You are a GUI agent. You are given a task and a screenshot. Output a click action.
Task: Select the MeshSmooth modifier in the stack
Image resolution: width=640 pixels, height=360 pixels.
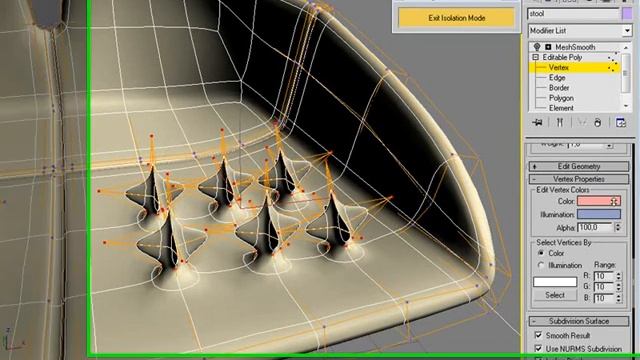(575, 47)
